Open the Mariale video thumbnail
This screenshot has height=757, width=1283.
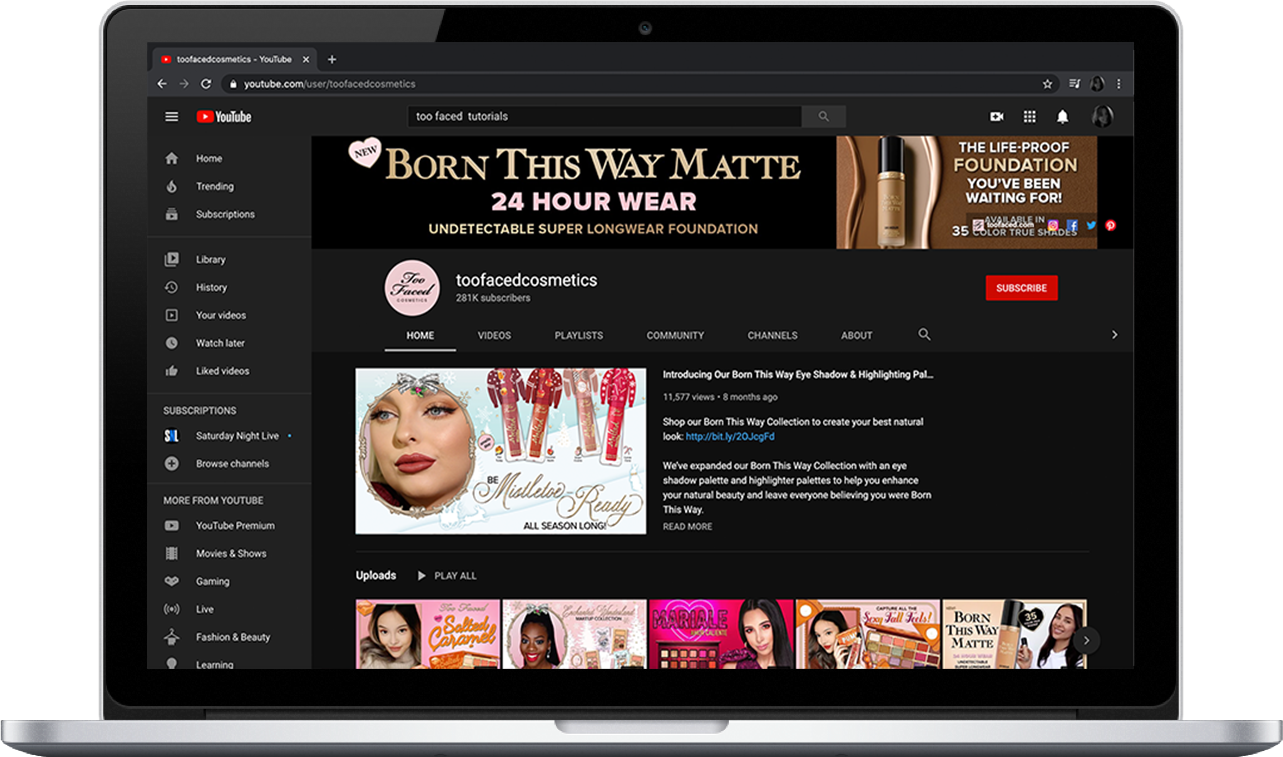(x=721, y=634)
